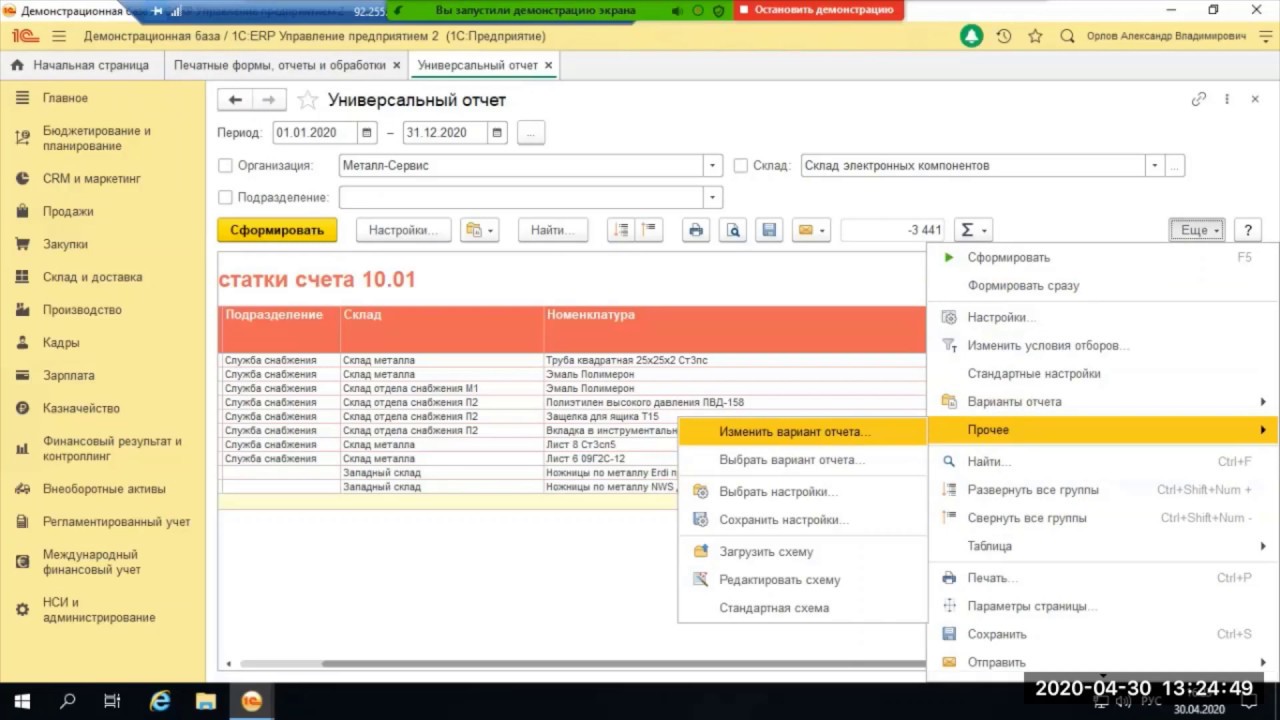
Task: Click the period start date field
Action: (x=315, y=132)
